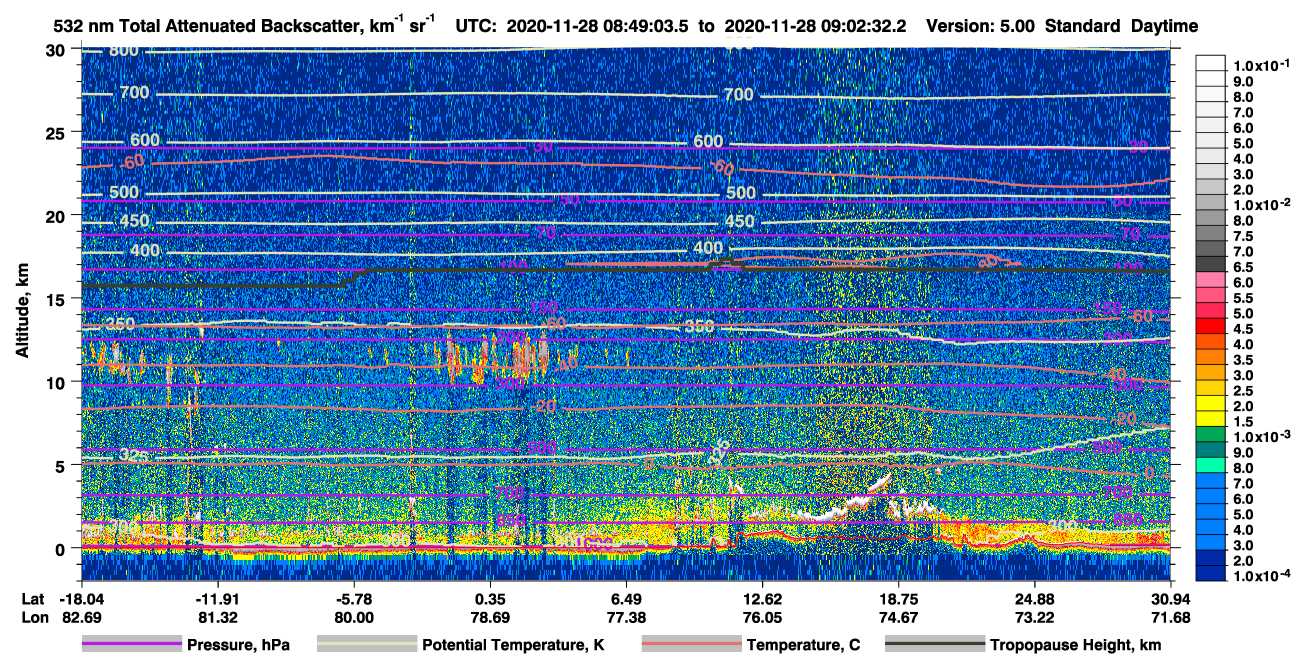Click the altitude tick label '30'
1300x667 pixels.
pyautogui.click(x=57, y=49)
